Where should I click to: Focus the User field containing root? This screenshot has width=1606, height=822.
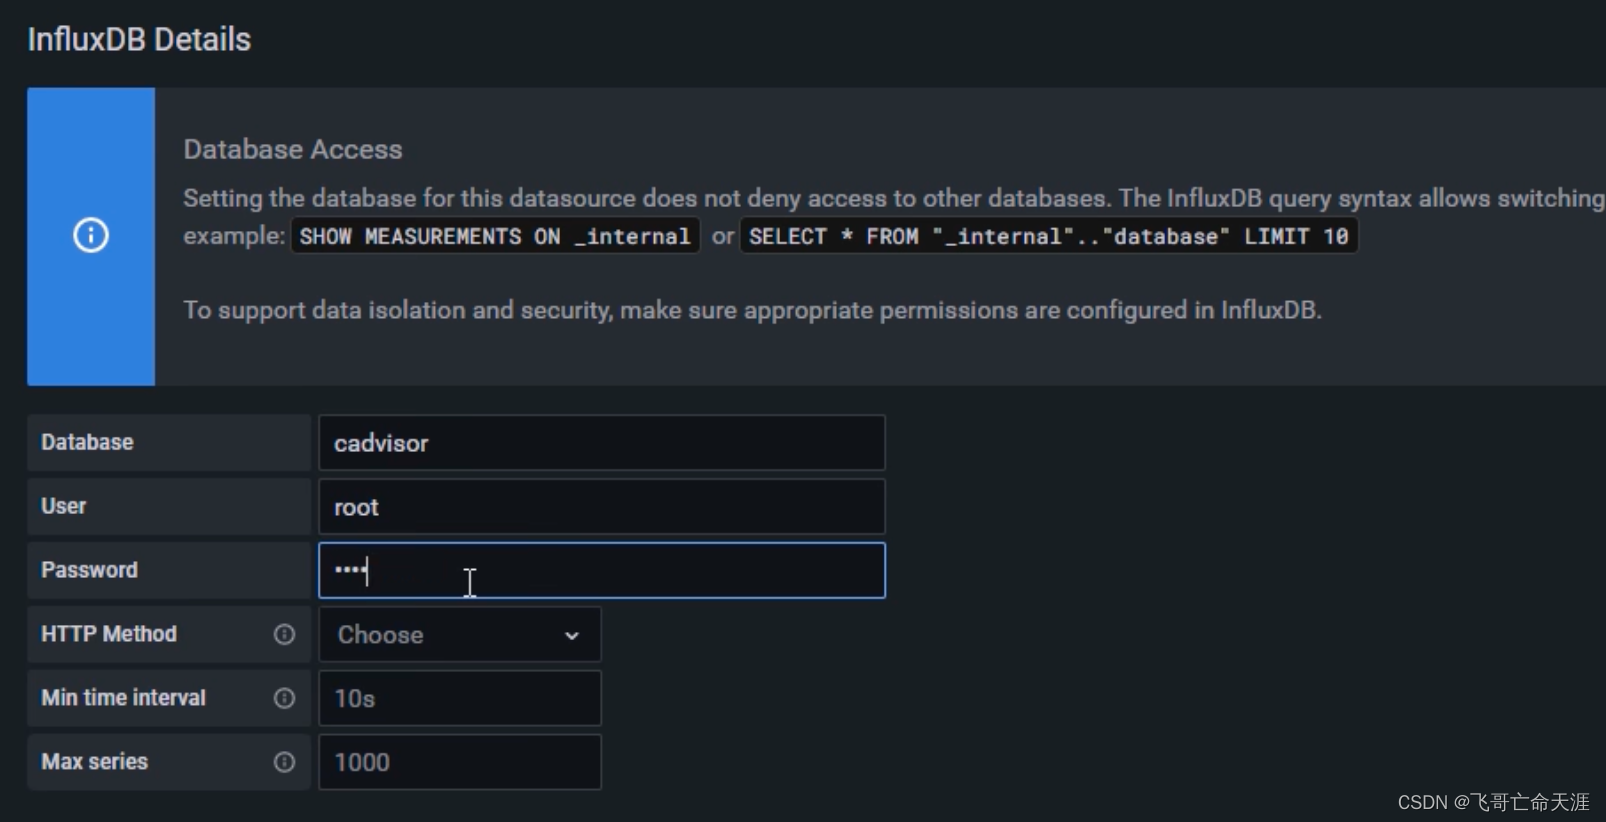coord(602,507)
